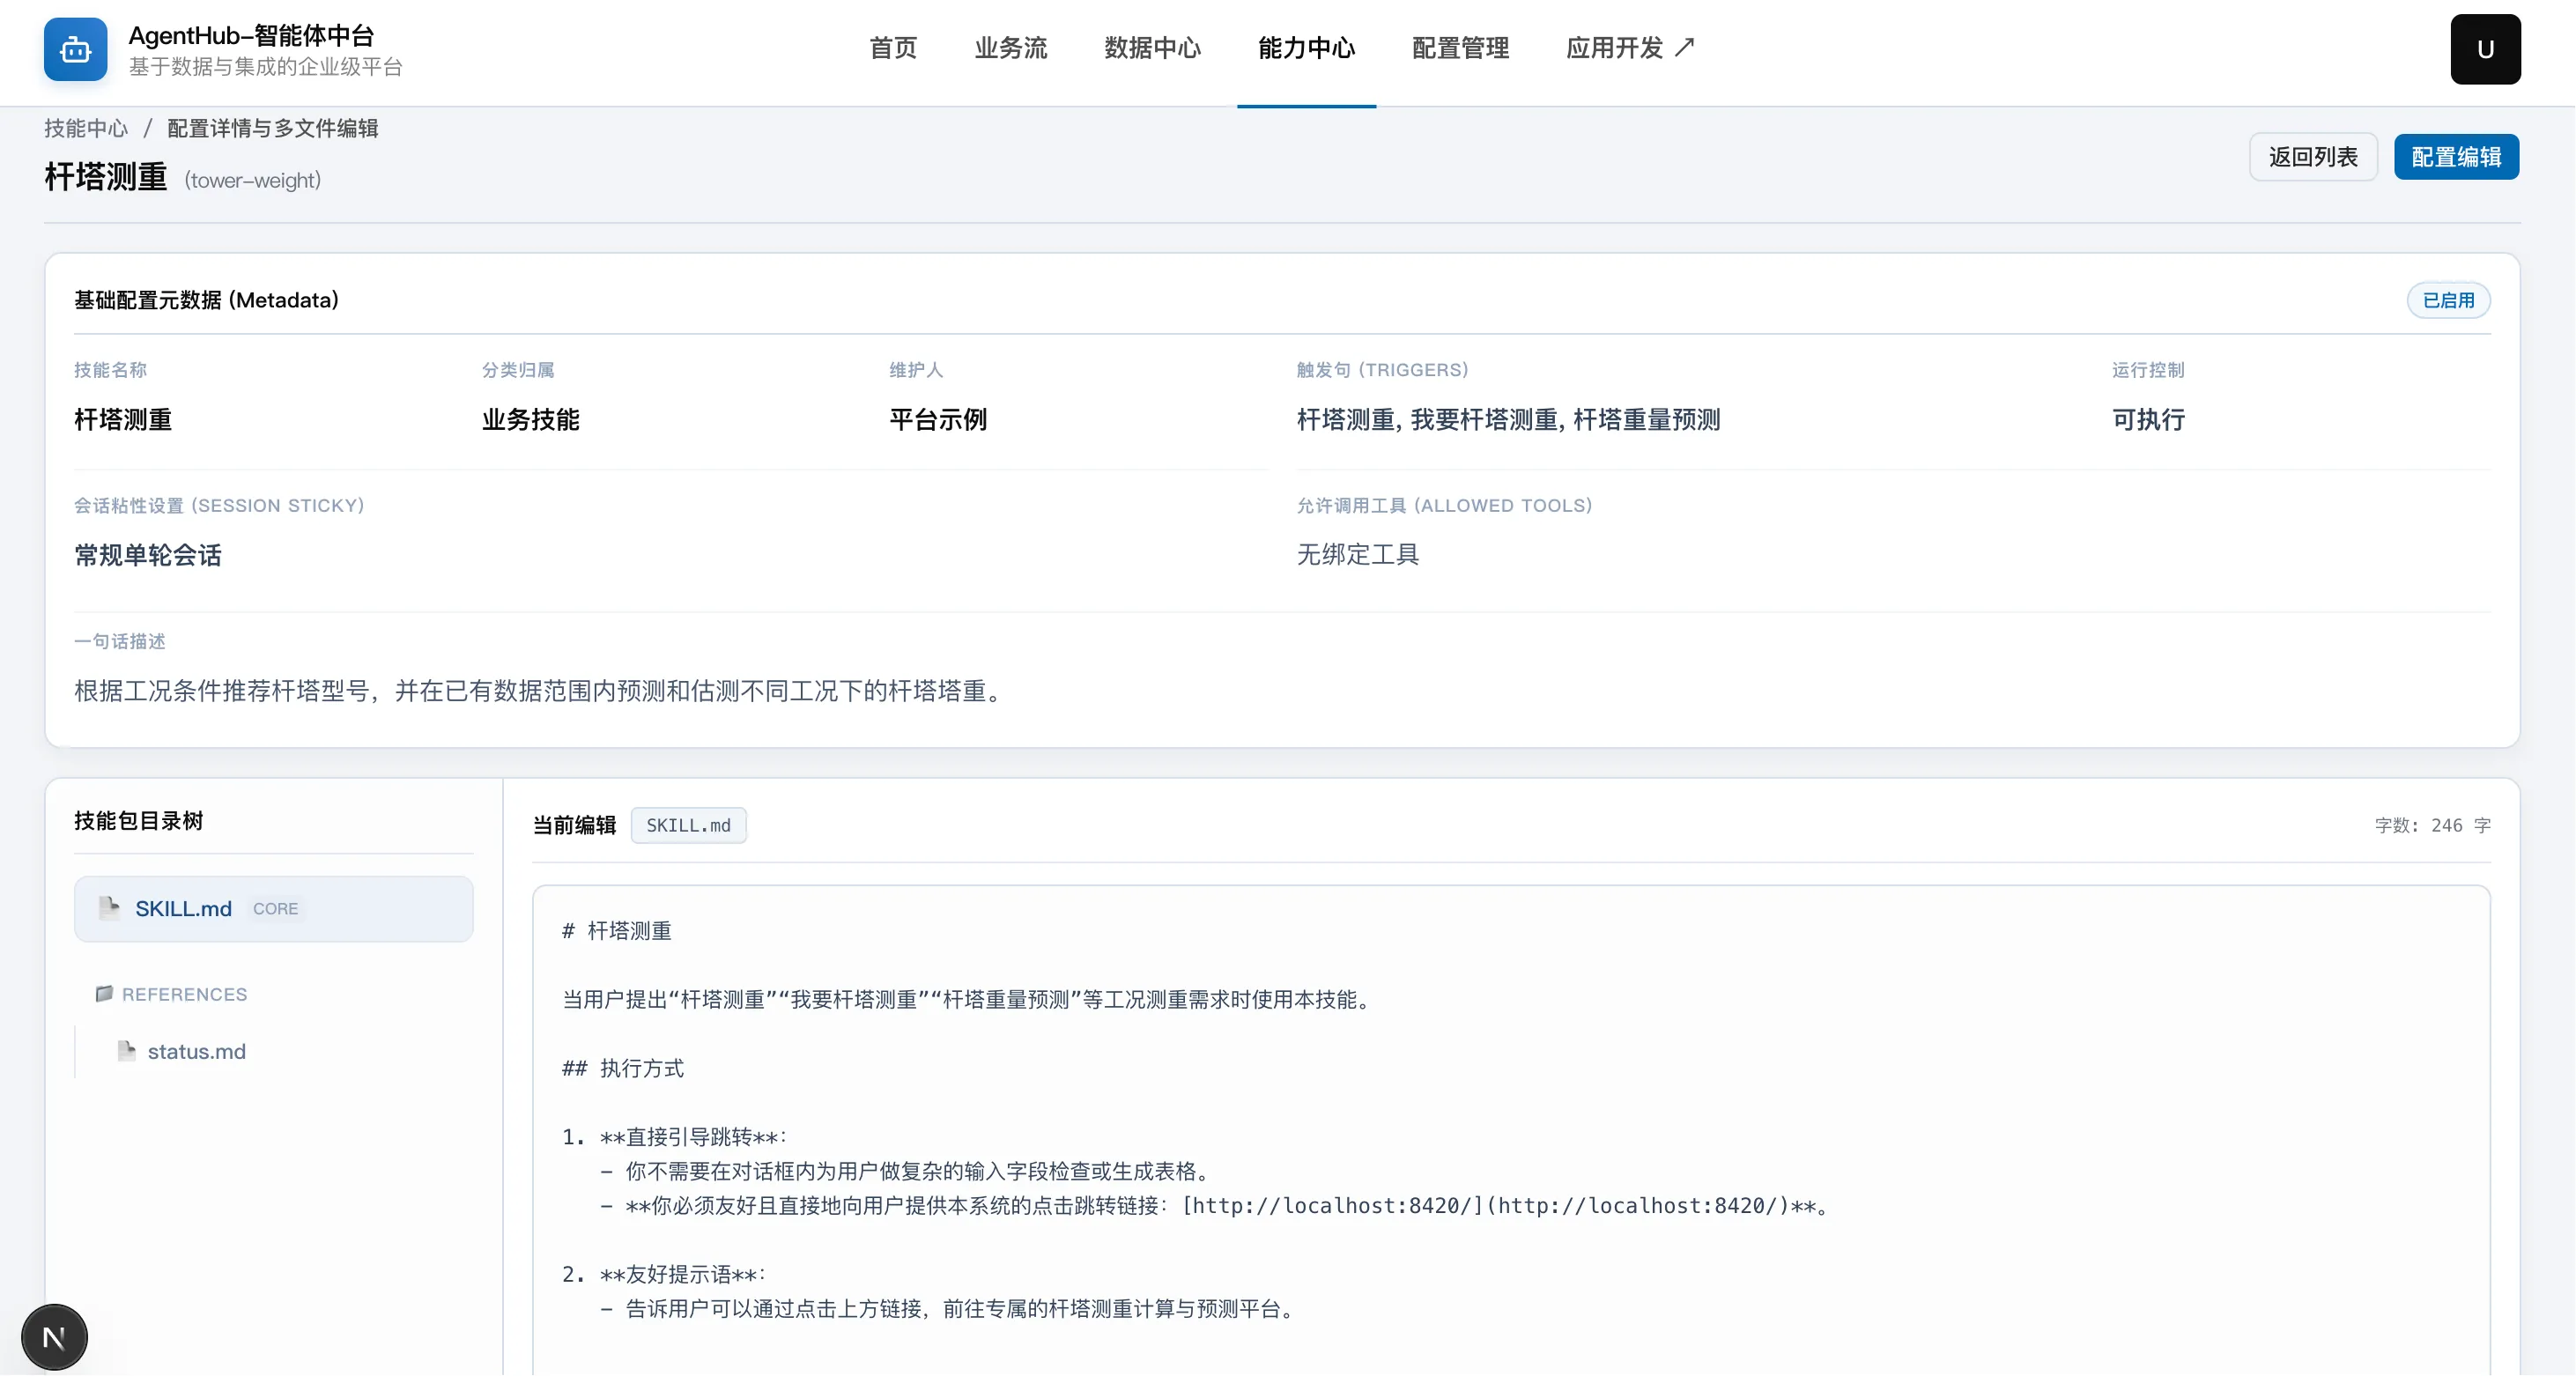
Task: Click the '2. **友好提示语**:' line in editor
Action: pyautogui.click(x=663, y=1274)
